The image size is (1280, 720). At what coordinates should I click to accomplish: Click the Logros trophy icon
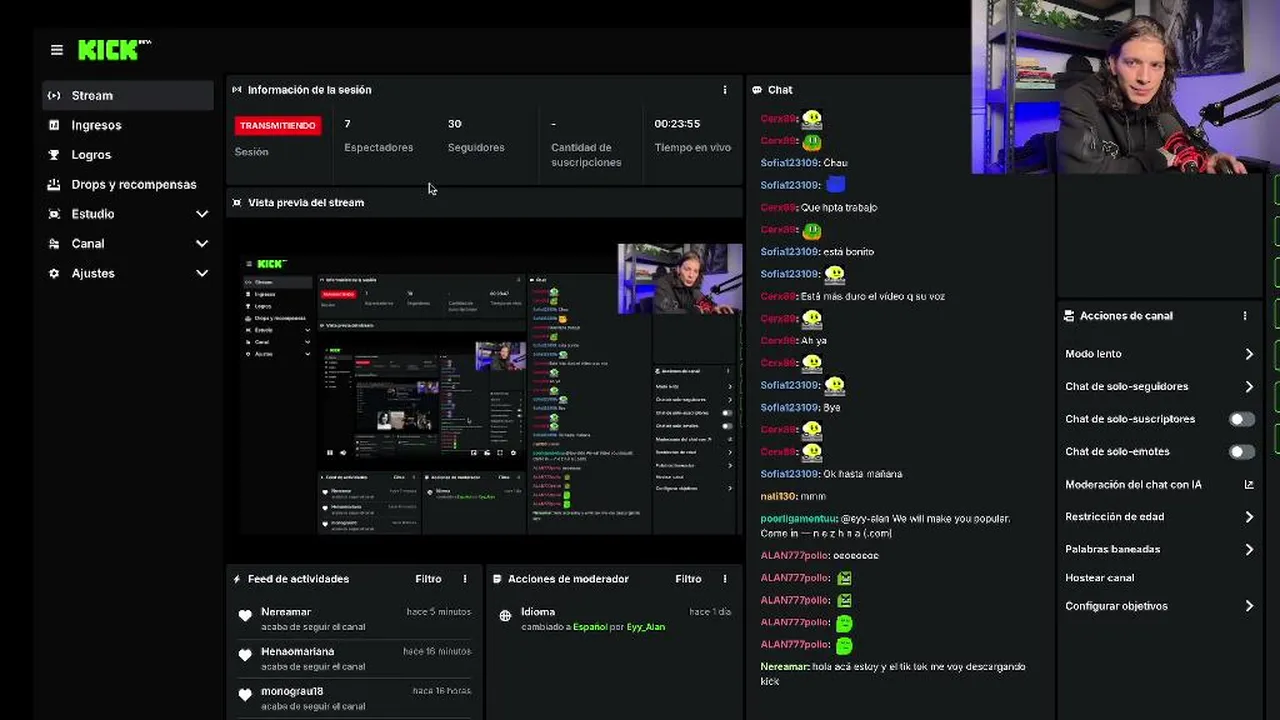54,155
